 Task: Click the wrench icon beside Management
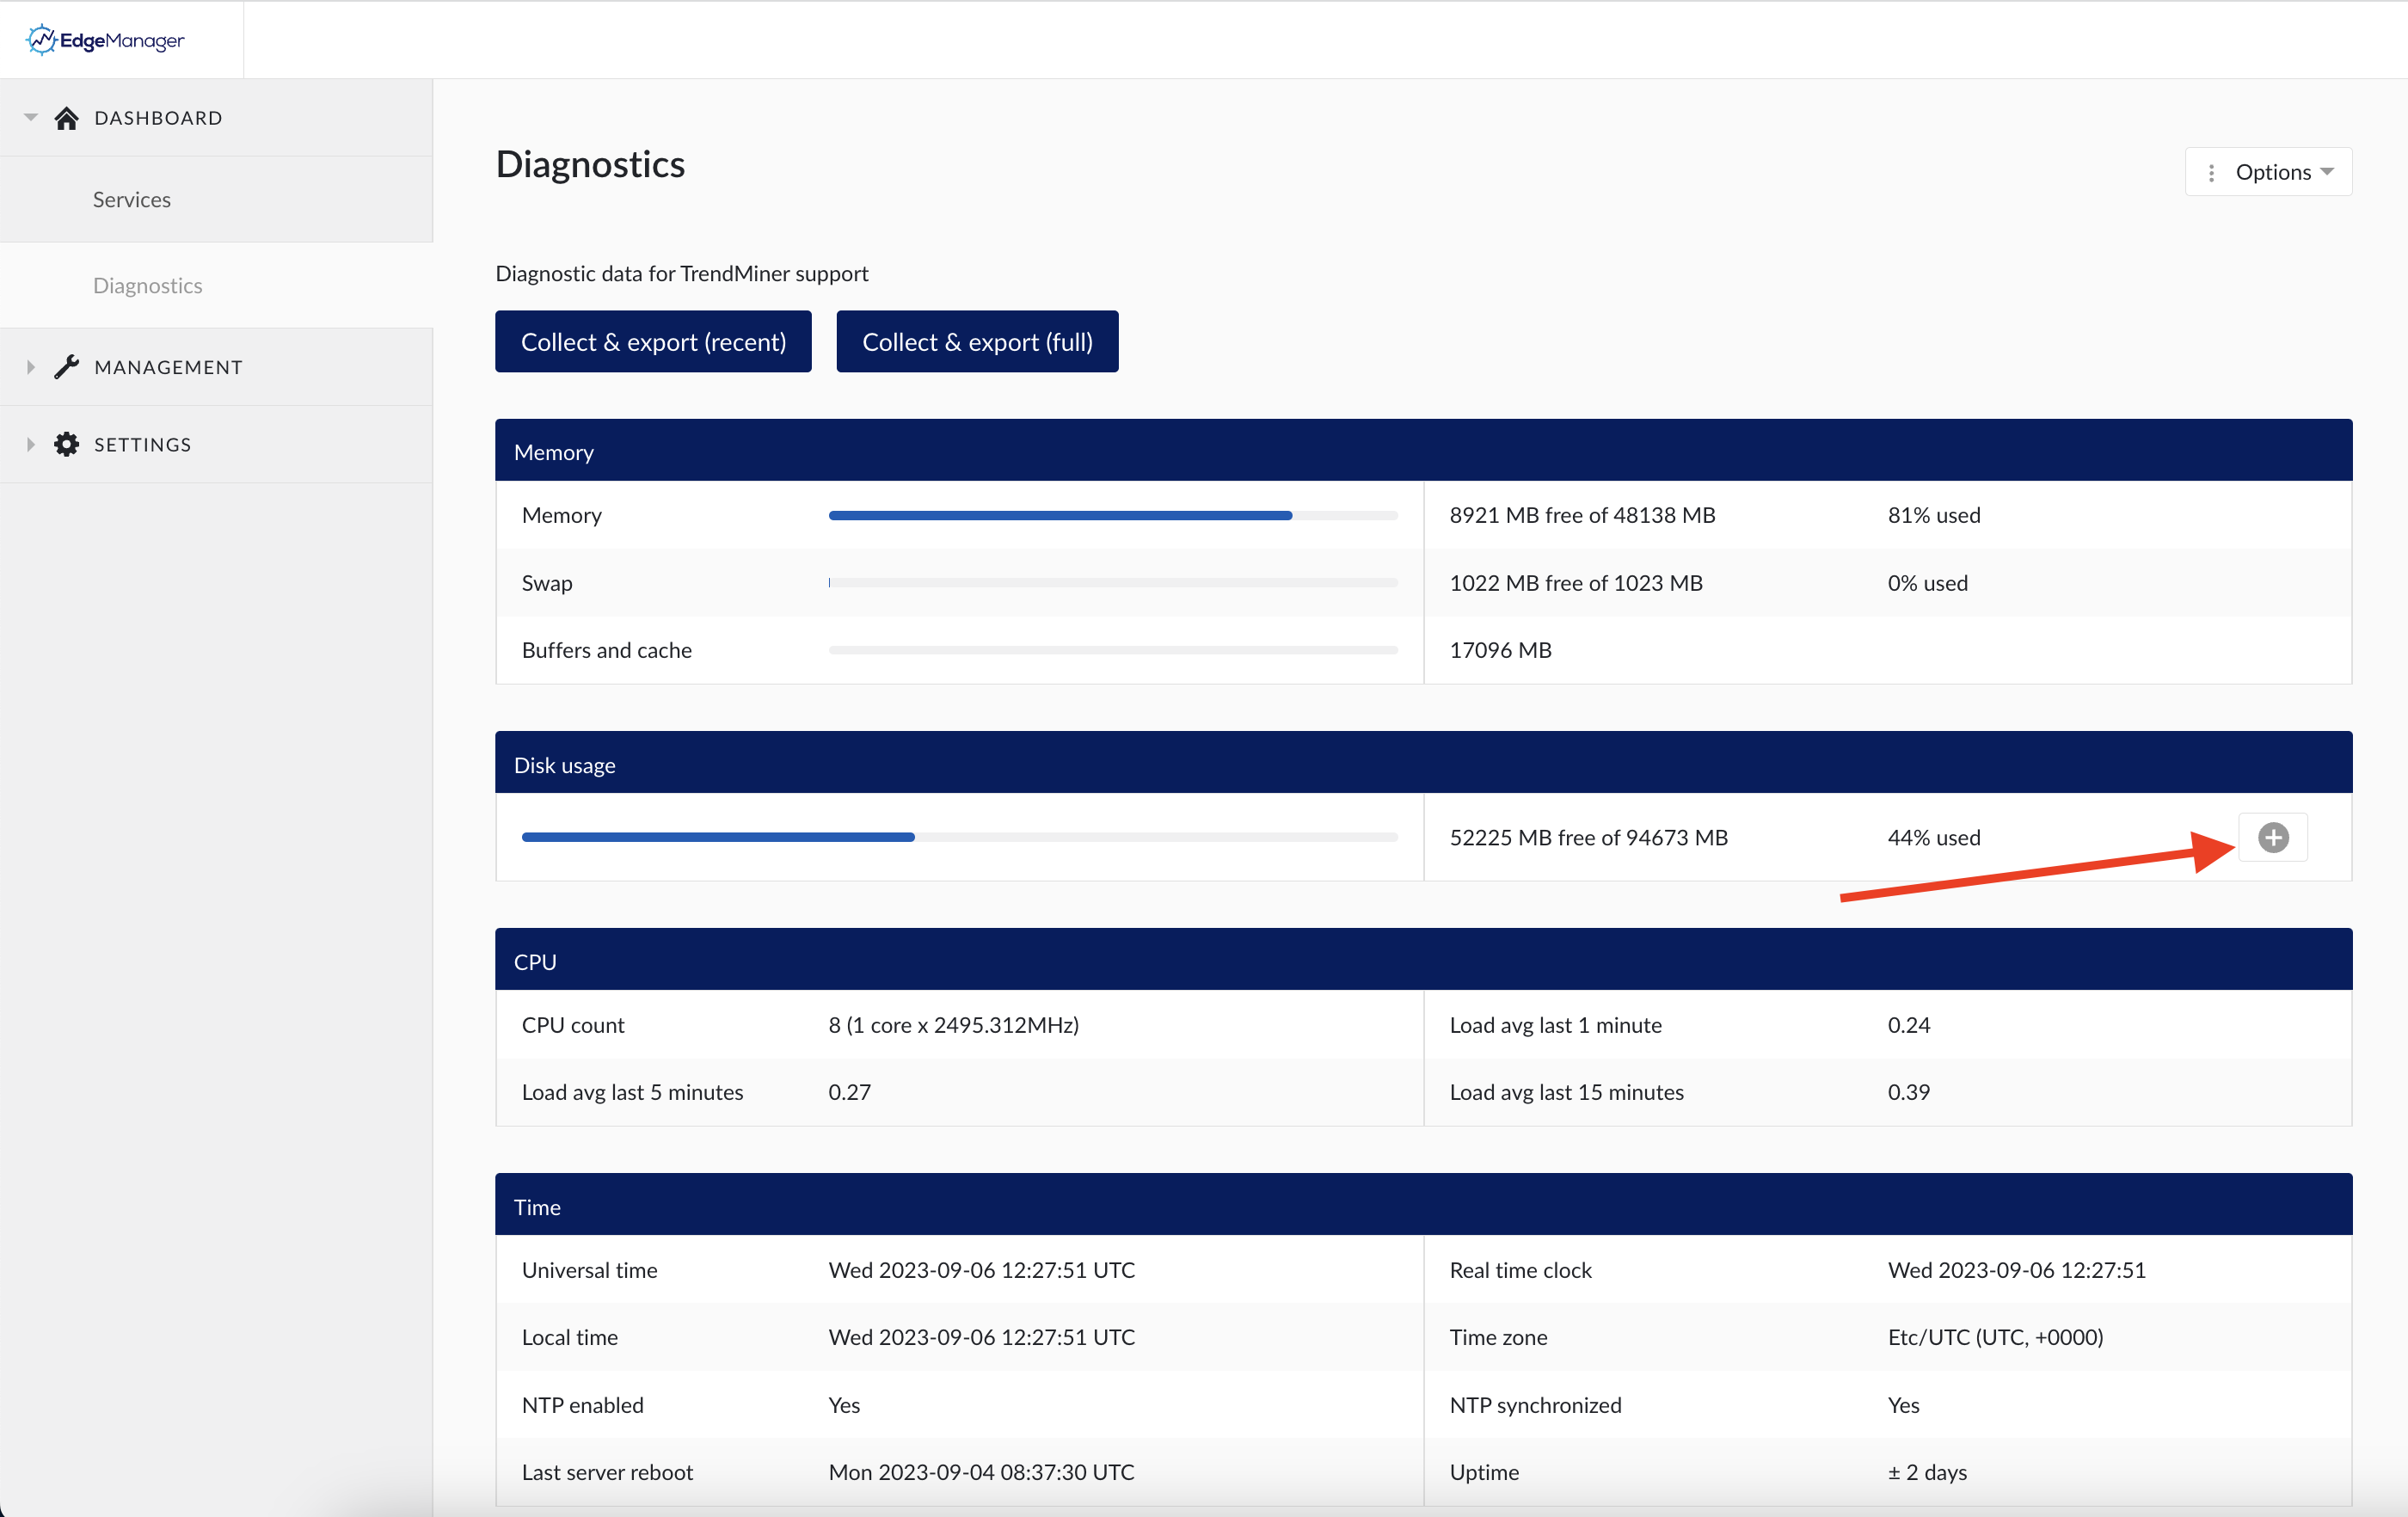tap(67, 366)
